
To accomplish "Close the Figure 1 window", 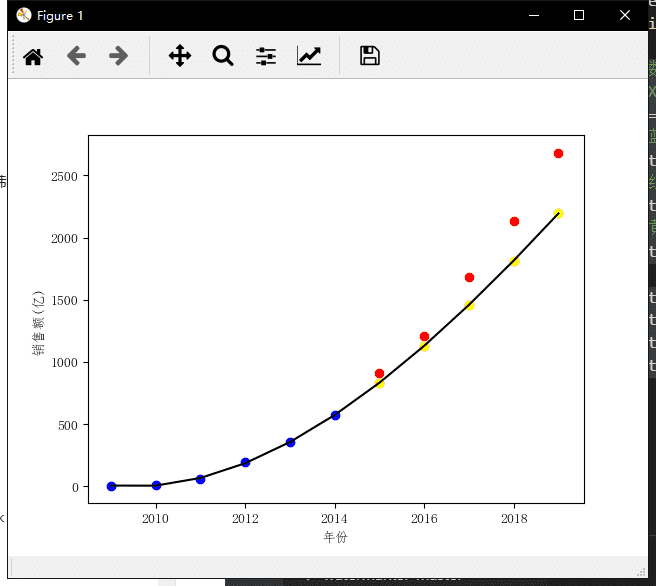I will [625, 15].
